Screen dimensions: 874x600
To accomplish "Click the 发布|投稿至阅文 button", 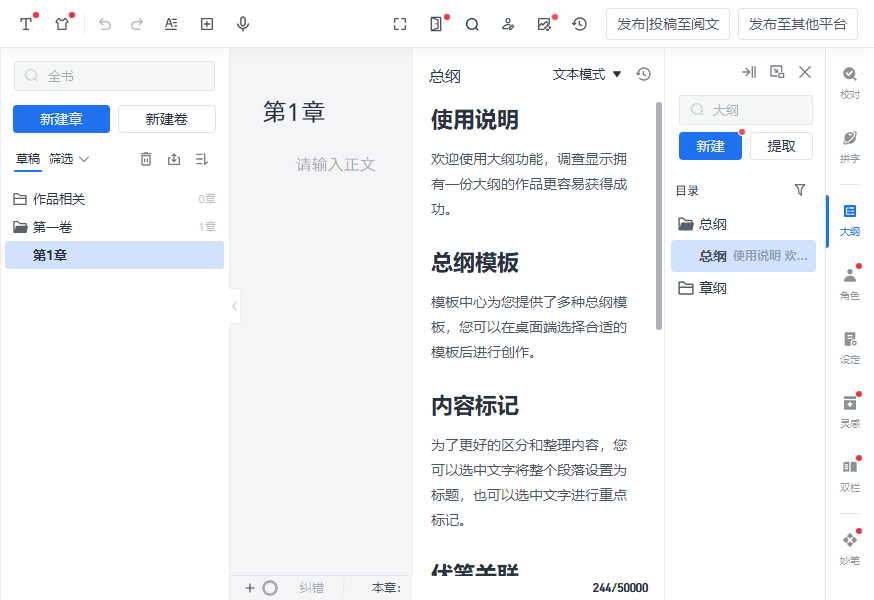I will click(668, 24).
